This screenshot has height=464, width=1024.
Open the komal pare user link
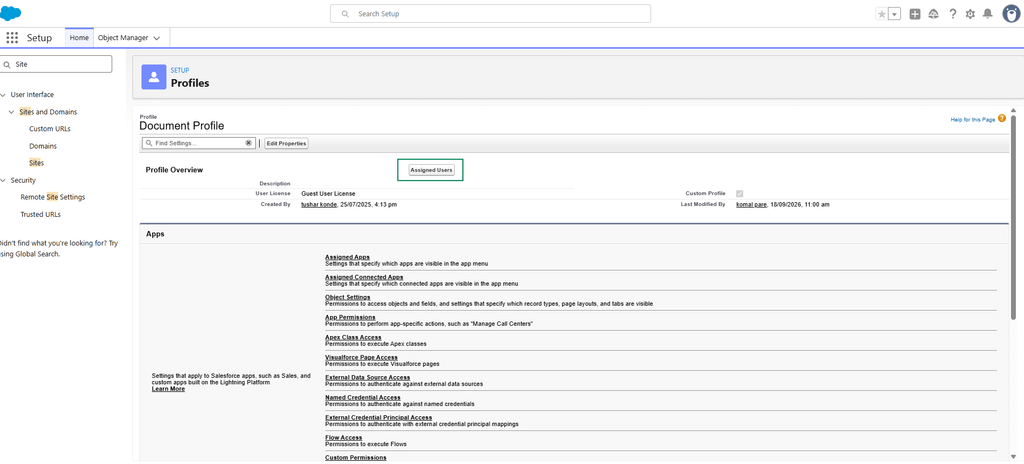[753, 205]
